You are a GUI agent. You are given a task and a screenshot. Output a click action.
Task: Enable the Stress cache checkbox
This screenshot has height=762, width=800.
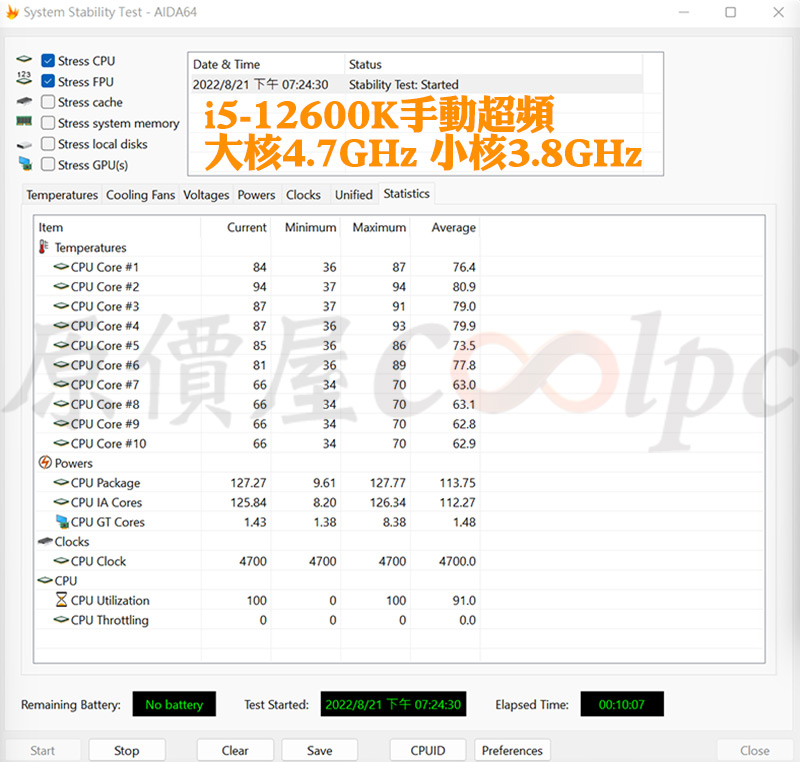[x=48, y=102]
